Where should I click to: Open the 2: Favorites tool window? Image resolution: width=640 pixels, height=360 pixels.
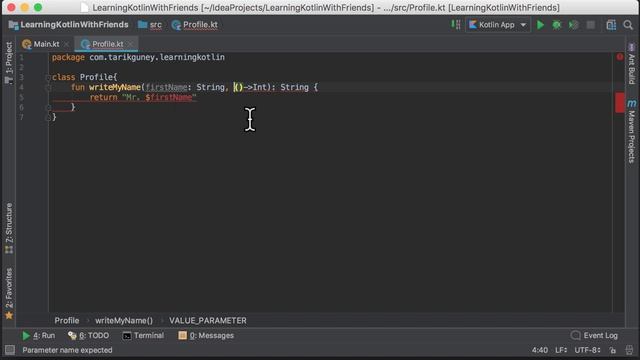coord(9,293)
